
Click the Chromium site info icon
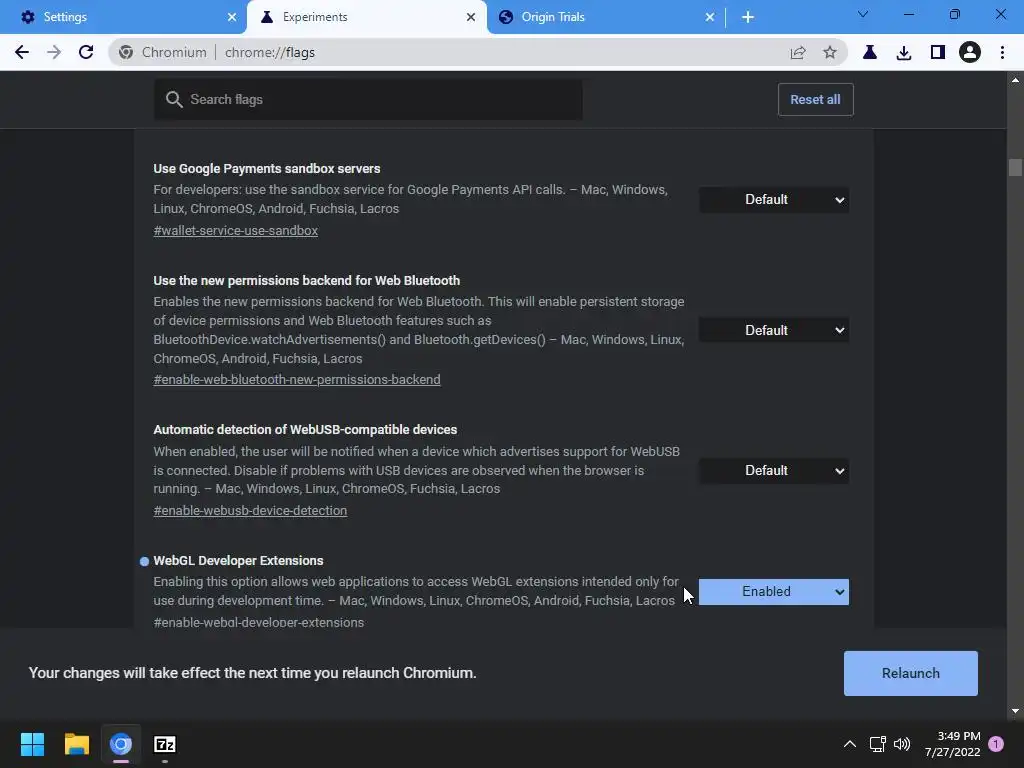pos(126,52)
